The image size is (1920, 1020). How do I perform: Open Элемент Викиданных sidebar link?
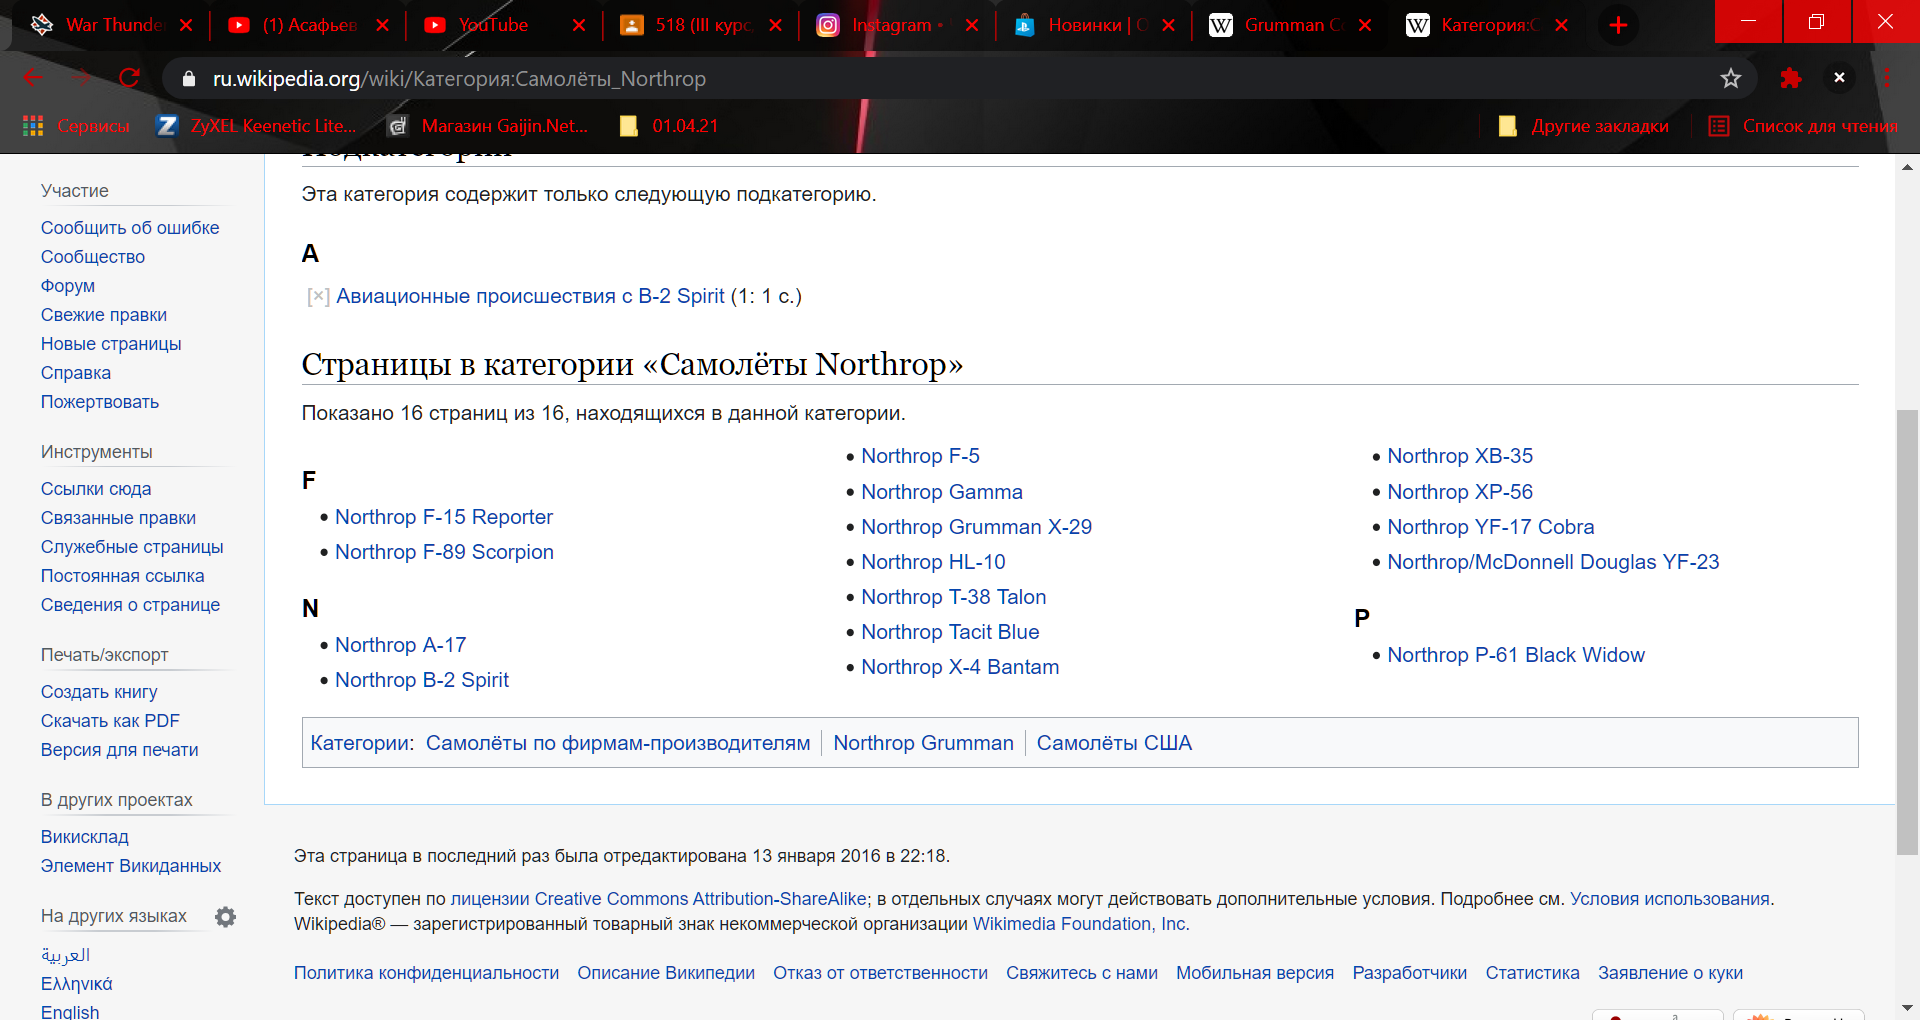(x=131, y=866)
